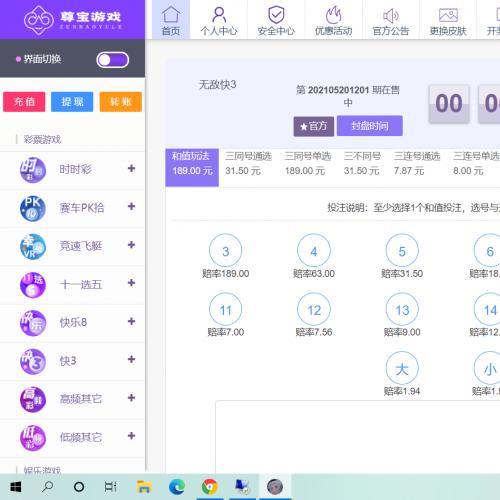Toggle the 界面切换 switch
The width and height of the screenshot is (500, 500).
click(x=113, y=60)
